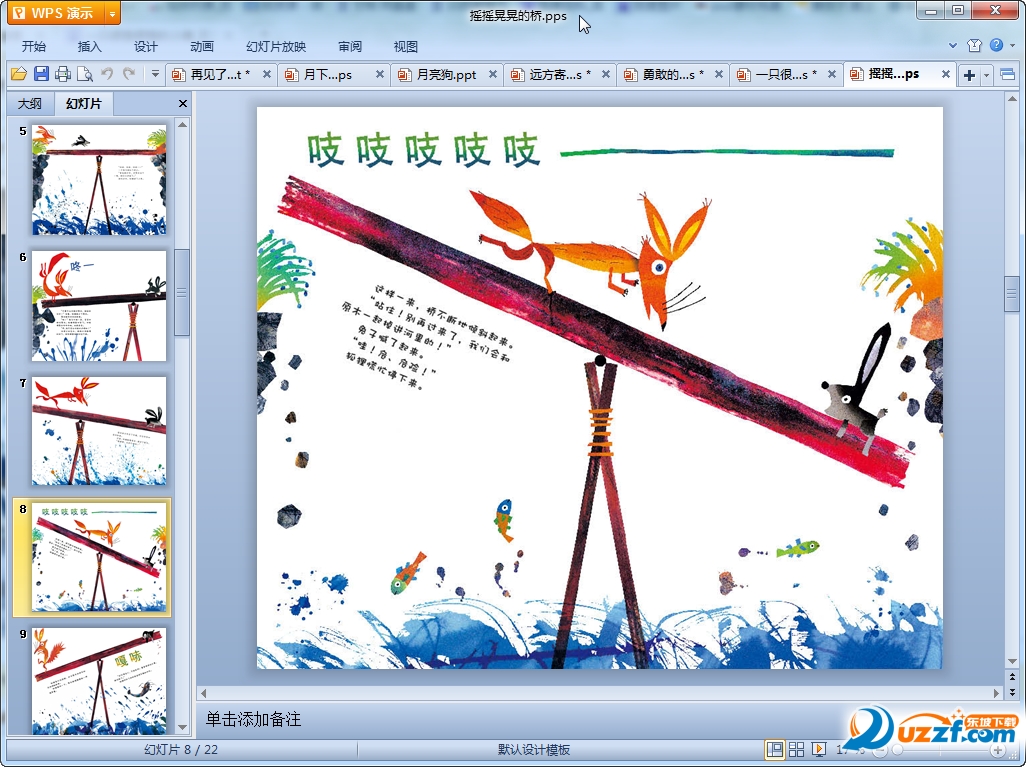Image resolution: width=1026 pixels, height=767 pixels.
Task: Open the 动画 ribbon tab
Action: pyautogui.click(x=202, y=46)
